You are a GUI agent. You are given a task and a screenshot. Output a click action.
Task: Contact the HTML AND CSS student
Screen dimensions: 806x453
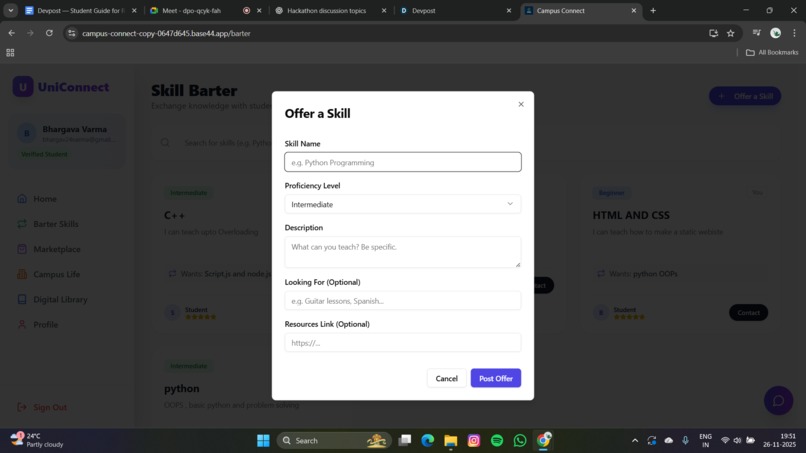click(748, 313)
